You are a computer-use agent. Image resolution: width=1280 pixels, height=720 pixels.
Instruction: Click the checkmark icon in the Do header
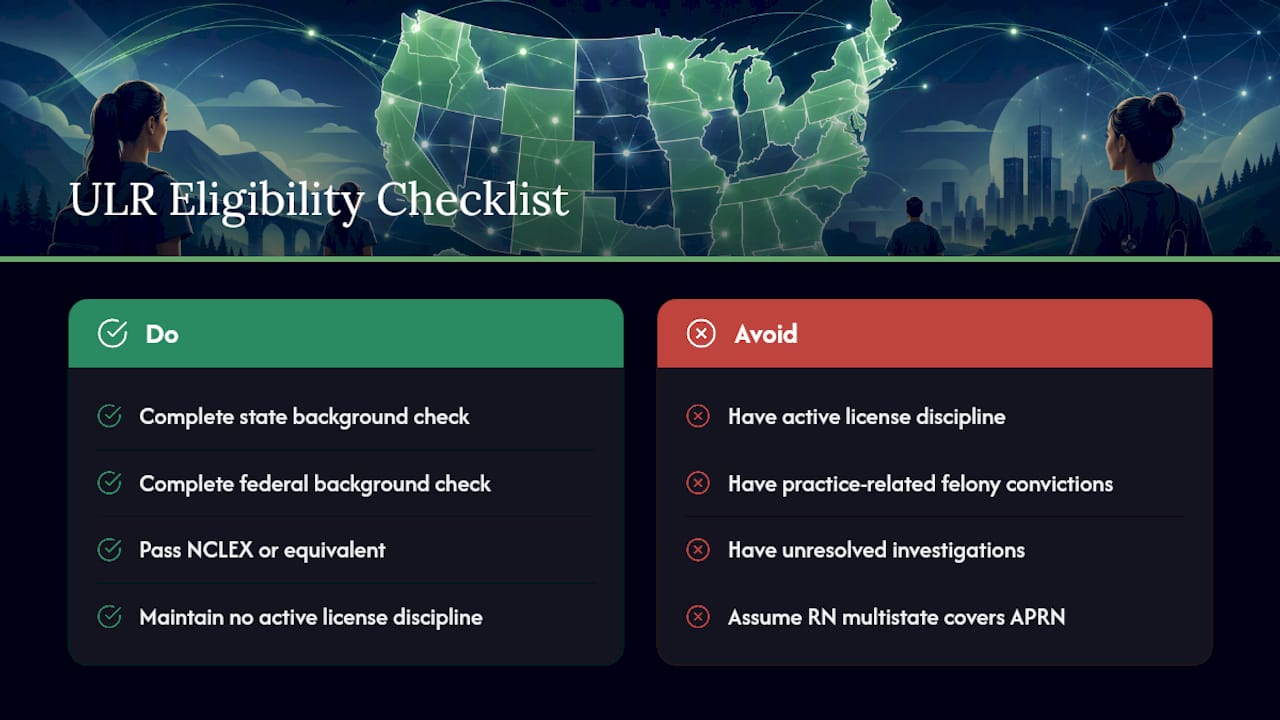112,334
